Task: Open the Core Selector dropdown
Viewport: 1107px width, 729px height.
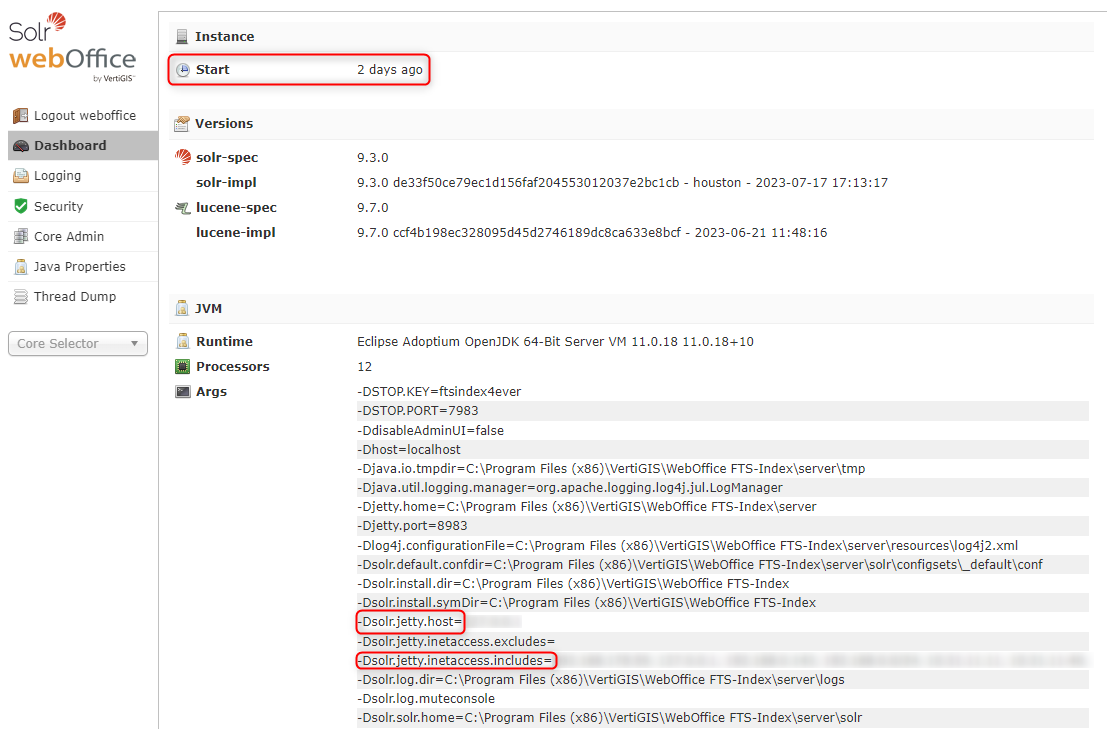Action: 78,344
